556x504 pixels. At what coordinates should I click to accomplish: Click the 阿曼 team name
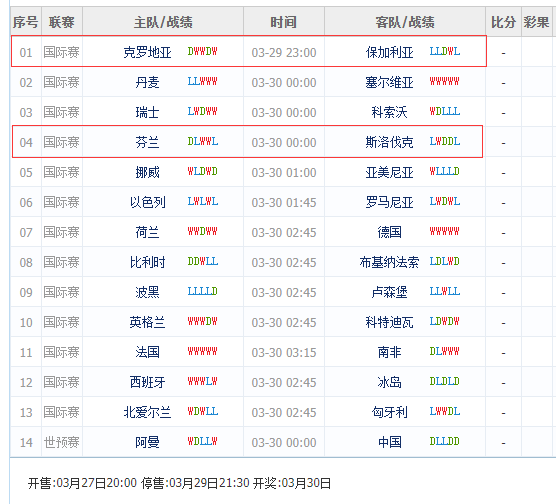click(147, 442)
